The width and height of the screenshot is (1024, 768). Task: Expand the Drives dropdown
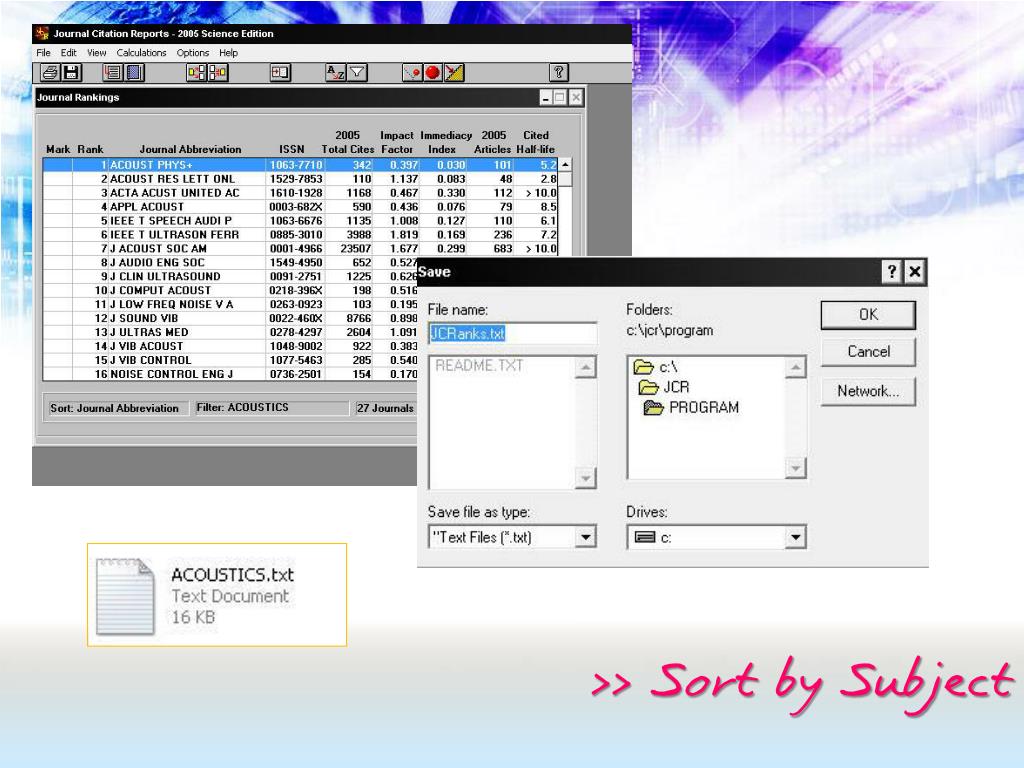tap(795, 537)
